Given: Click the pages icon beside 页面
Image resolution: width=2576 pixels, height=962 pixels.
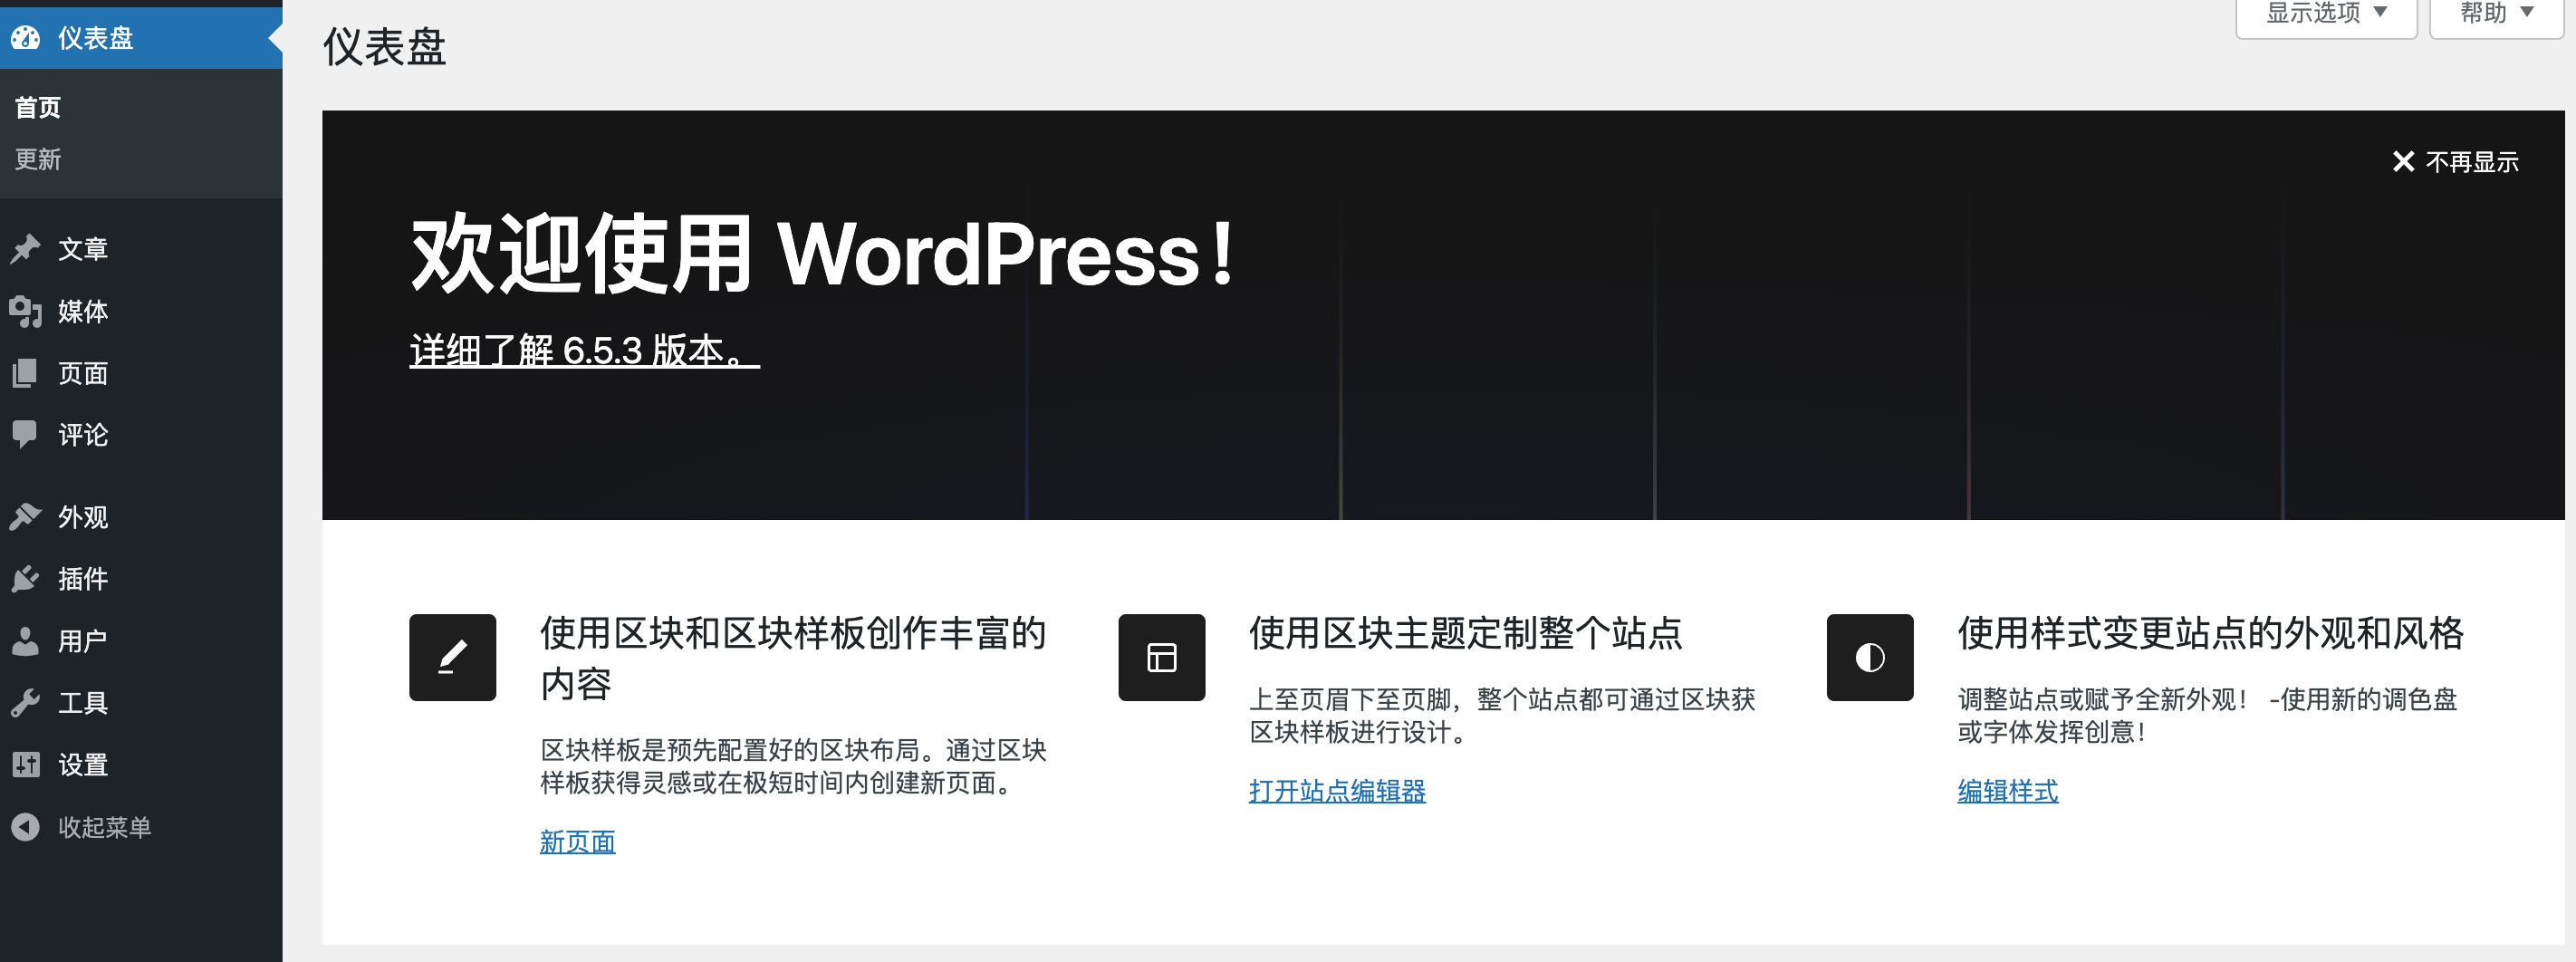Looking at the screenshot, I should click(25, 373).
